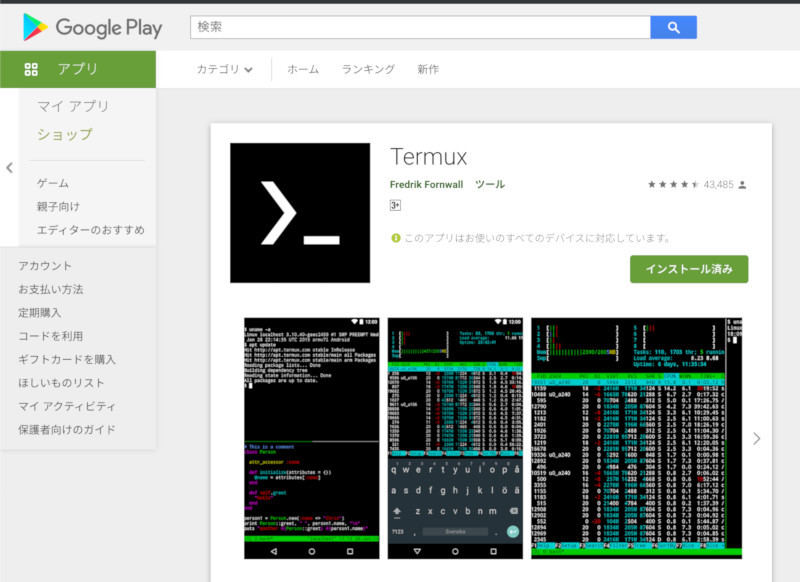Open Fredrik Fornwall developer link
Image resolution: width=800 pixels, height=582 pixels.
(x=426, y=185)
